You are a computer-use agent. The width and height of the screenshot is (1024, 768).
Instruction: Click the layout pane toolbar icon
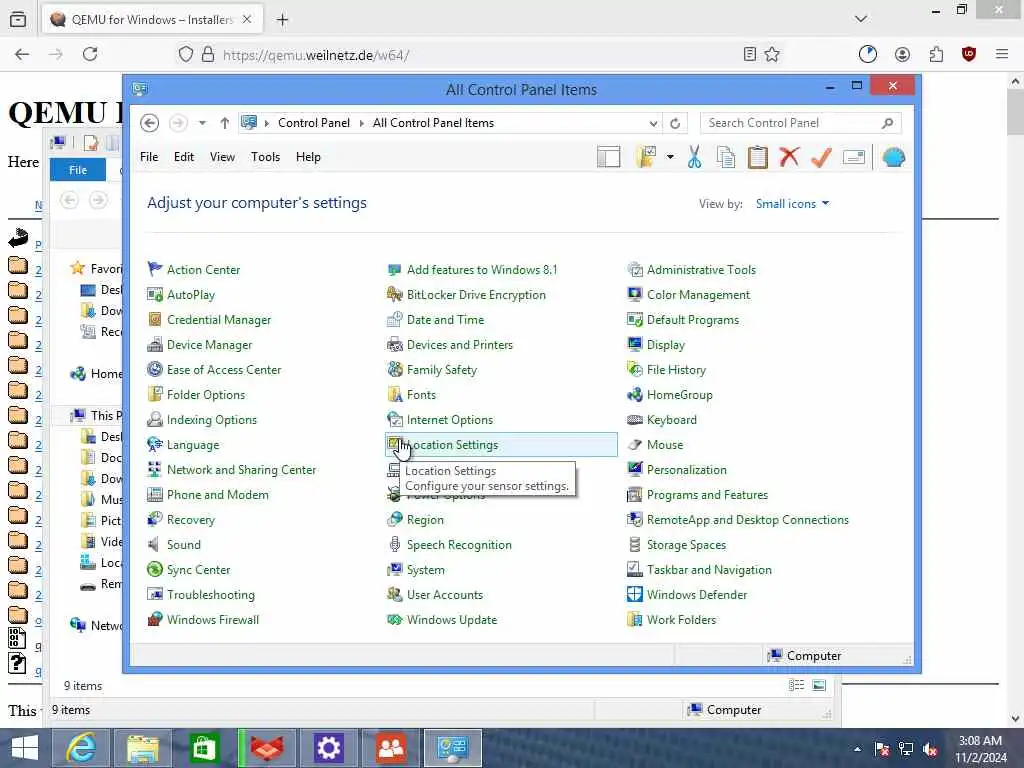[x=608, y=157]
